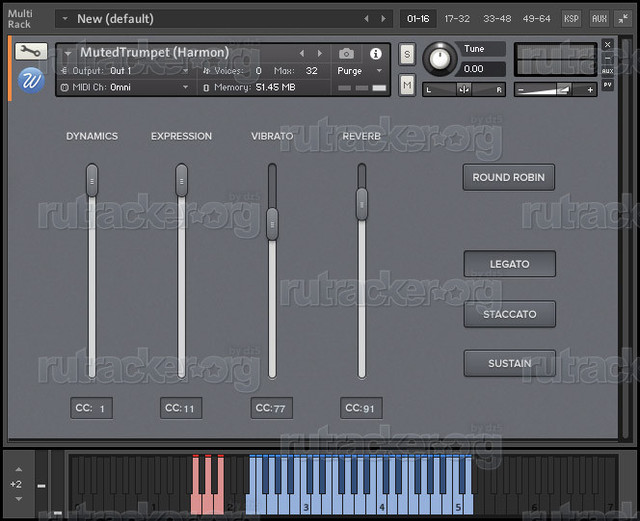This screenshot has height=521, width=640.
Task: Click the Tune knob
Action: [x=440, y=59]
